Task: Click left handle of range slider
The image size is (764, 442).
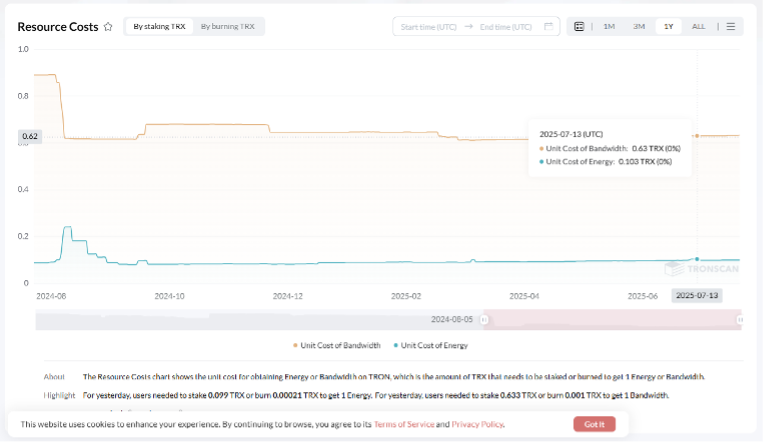Action: tap(485, 320)
